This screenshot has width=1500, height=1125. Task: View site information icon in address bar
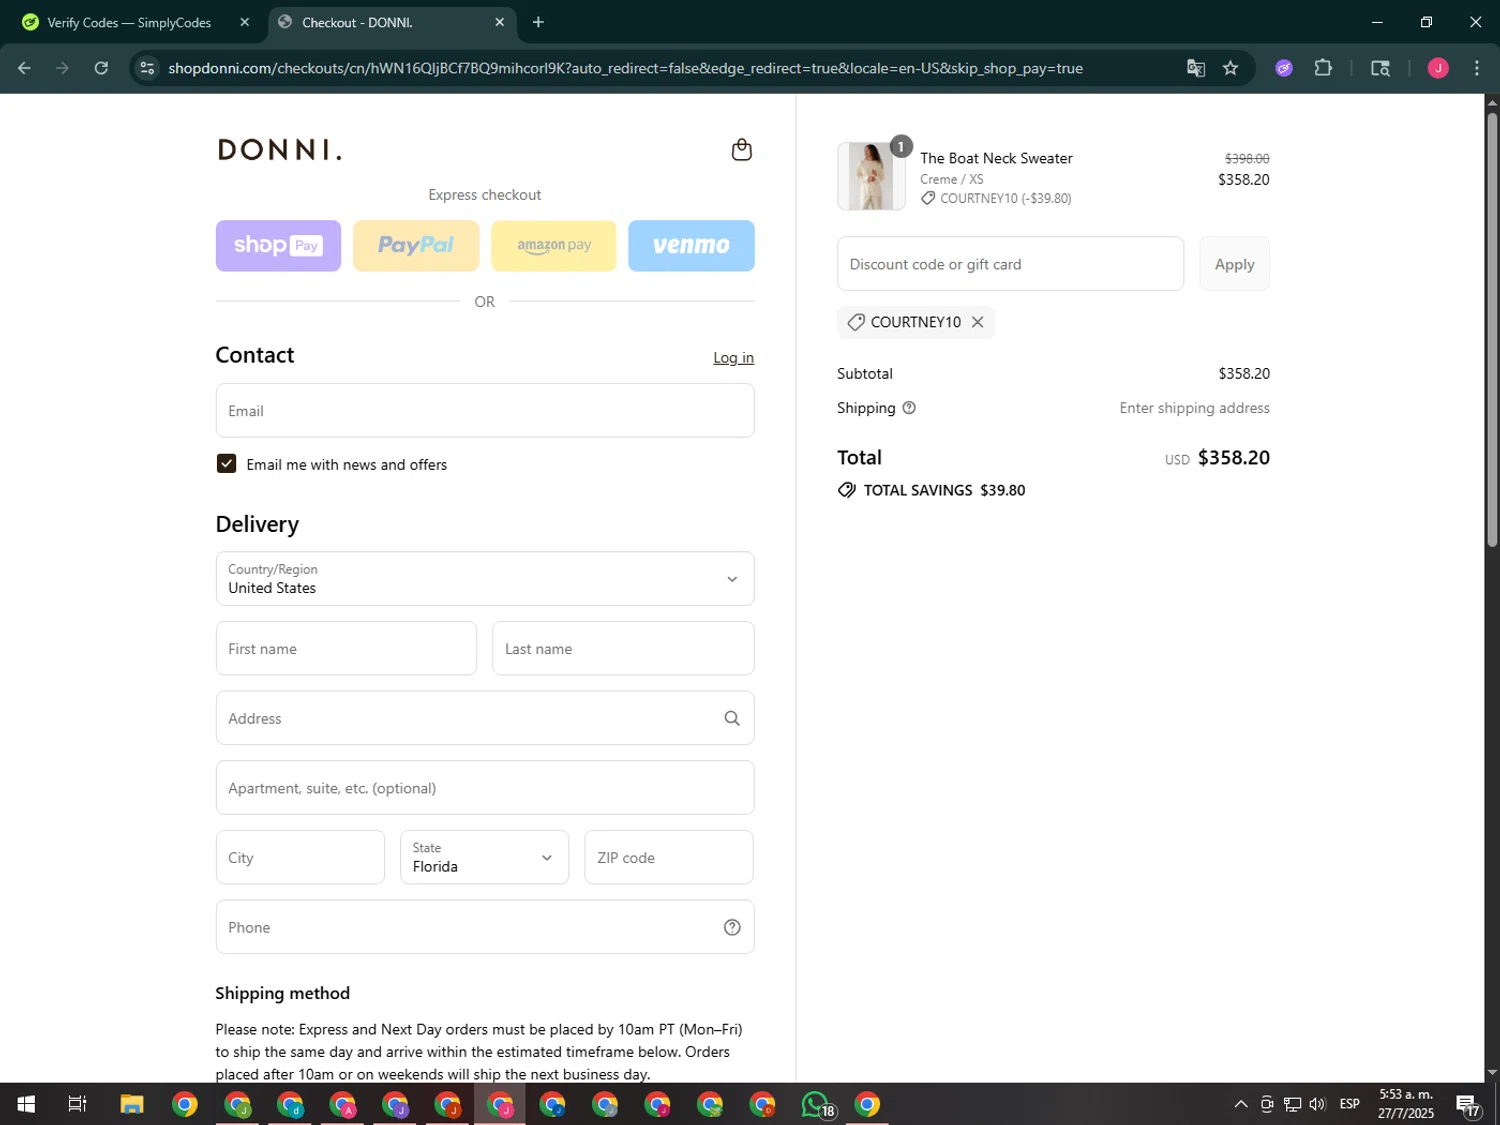coord(147,68)
